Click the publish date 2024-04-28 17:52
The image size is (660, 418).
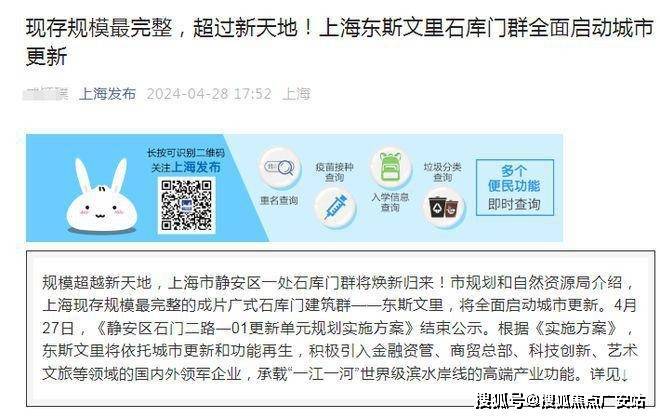[x=209, y=93]
